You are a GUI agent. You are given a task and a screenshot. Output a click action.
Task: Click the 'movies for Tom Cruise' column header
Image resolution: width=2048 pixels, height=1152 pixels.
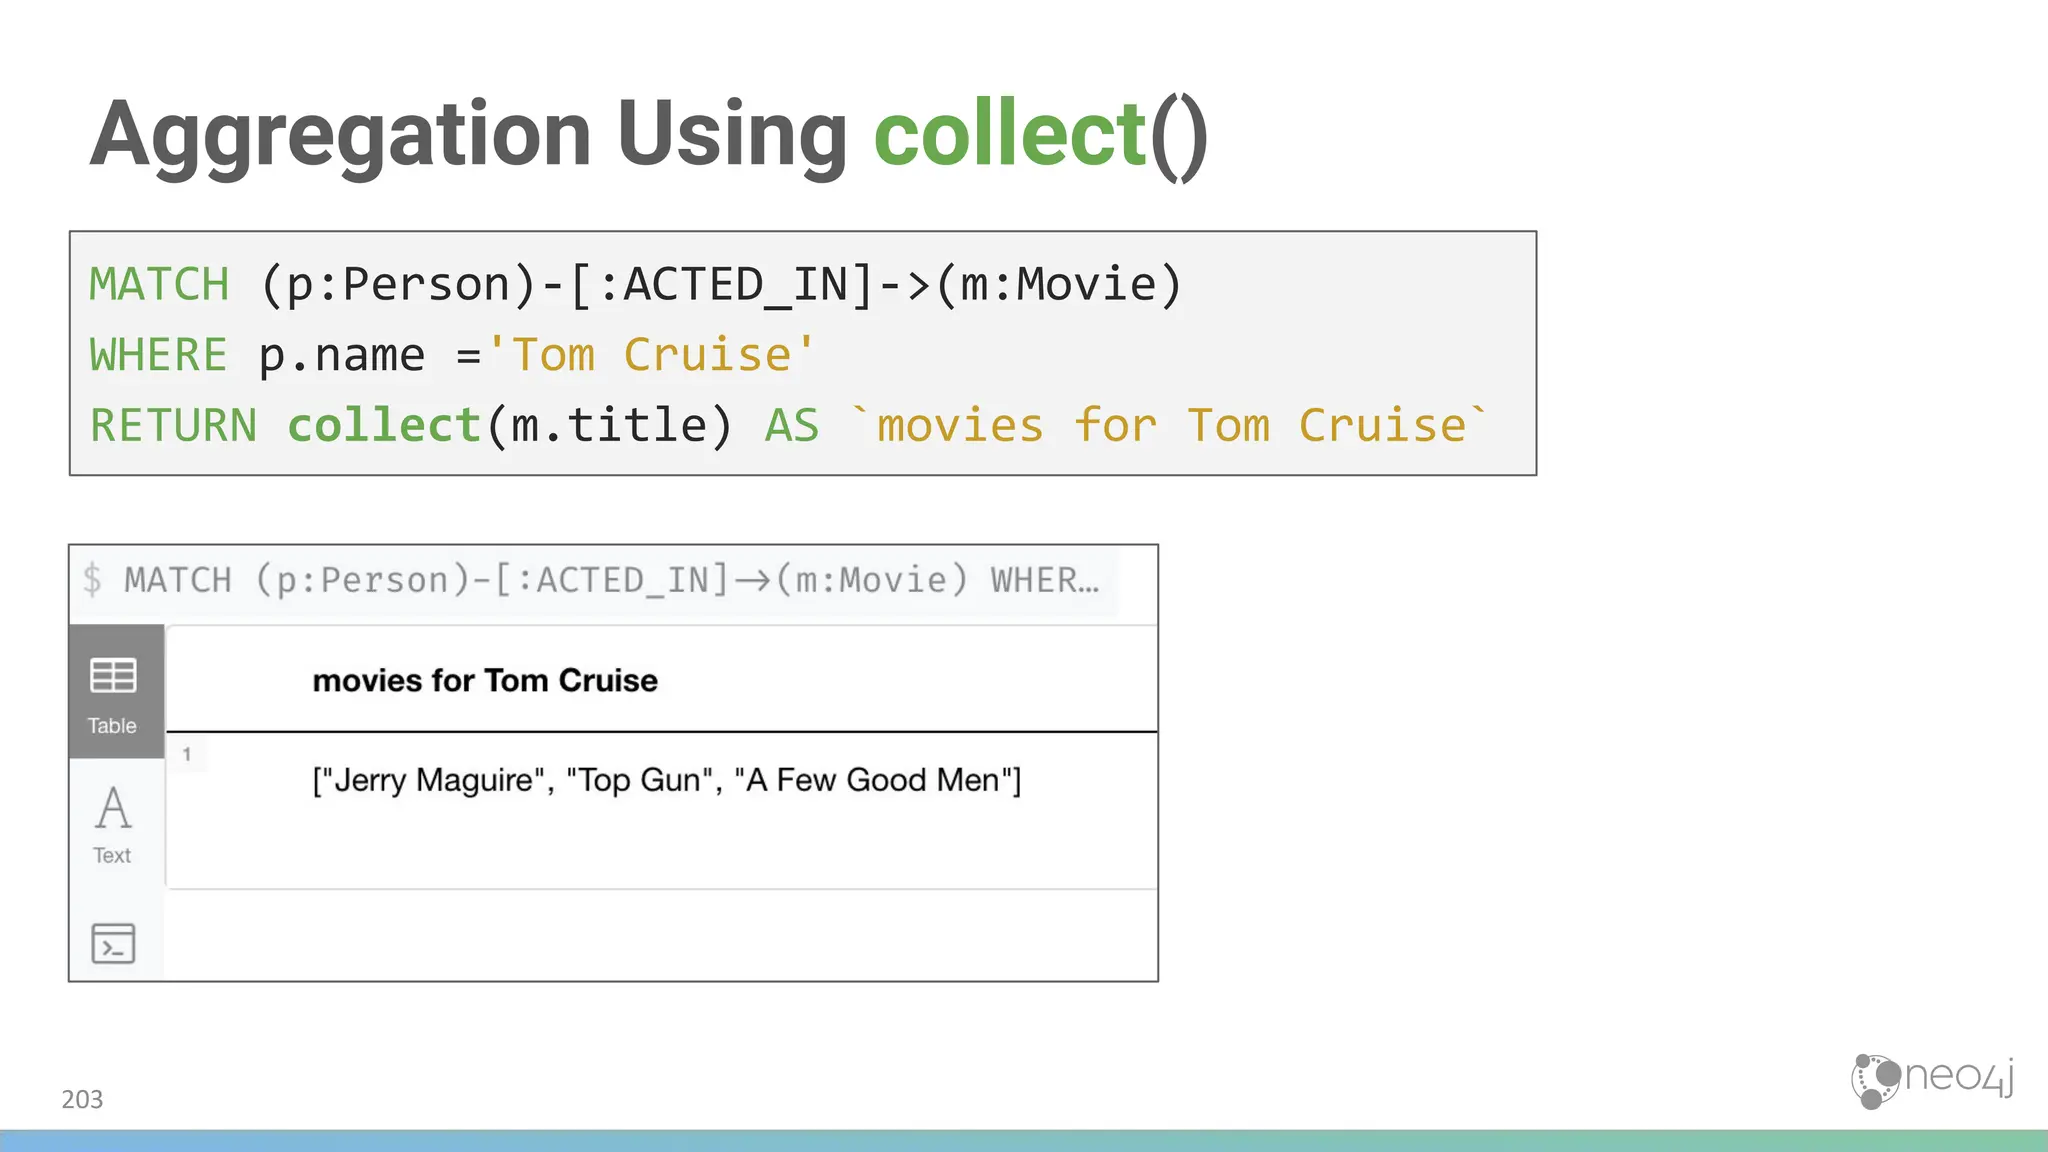485,681
